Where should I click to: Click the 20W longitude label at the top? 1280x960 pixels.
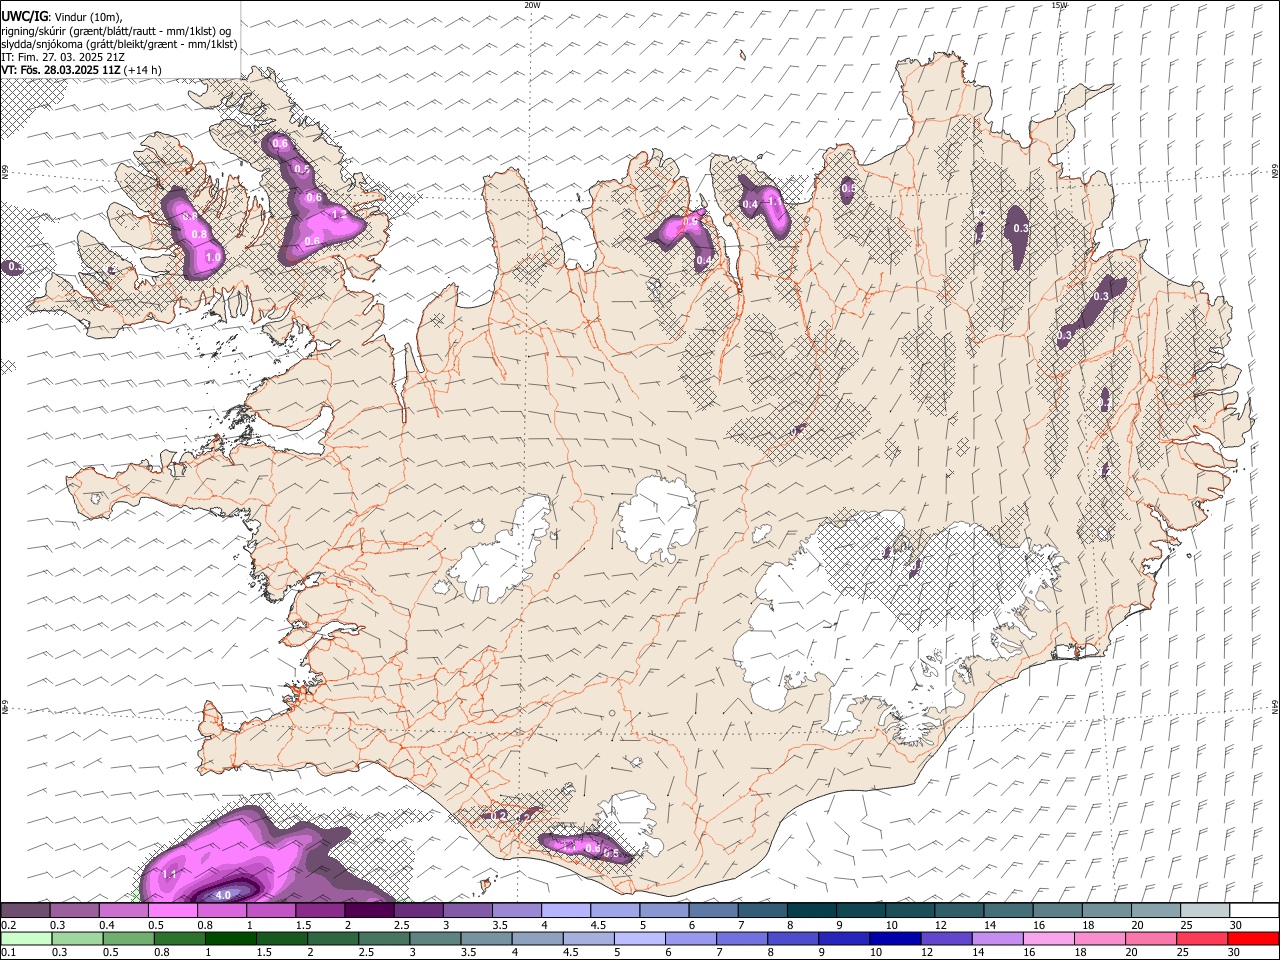(x=533, y=5)
